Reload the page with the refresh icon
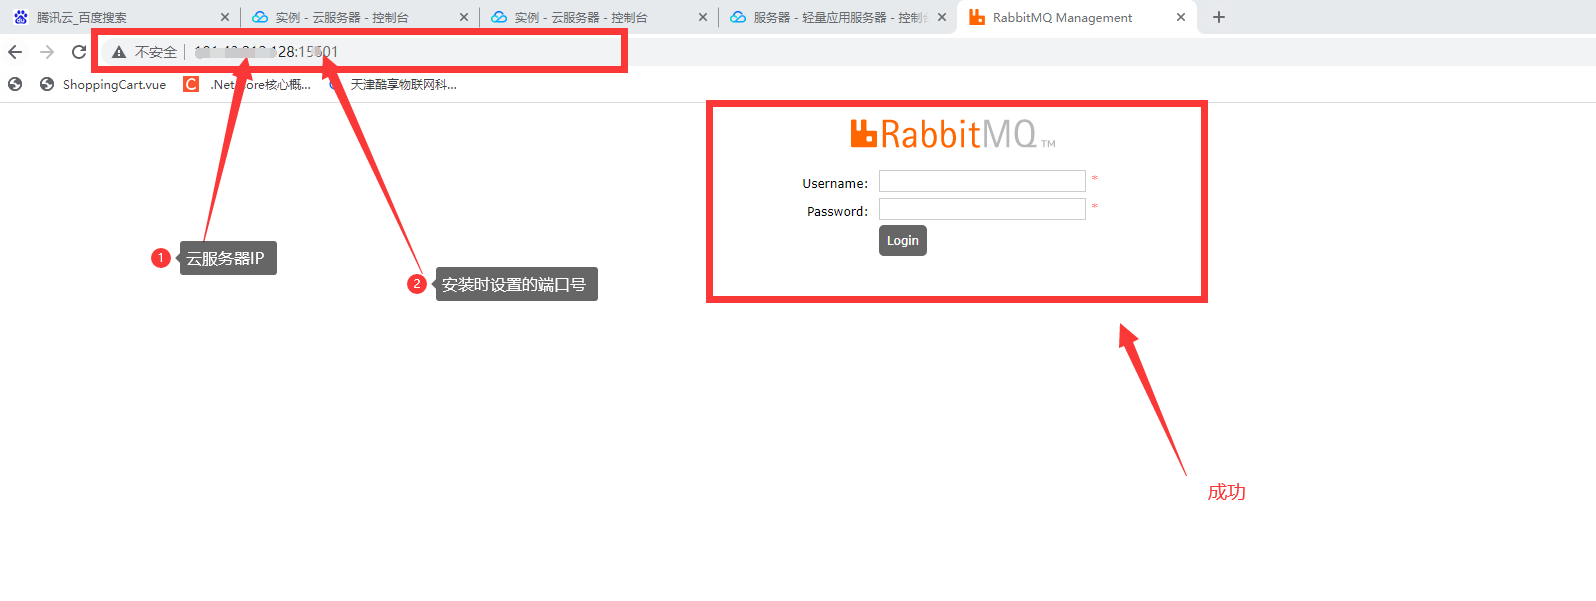The height and width of the screenshot is (601, 1596). click(x=79, y=52)
